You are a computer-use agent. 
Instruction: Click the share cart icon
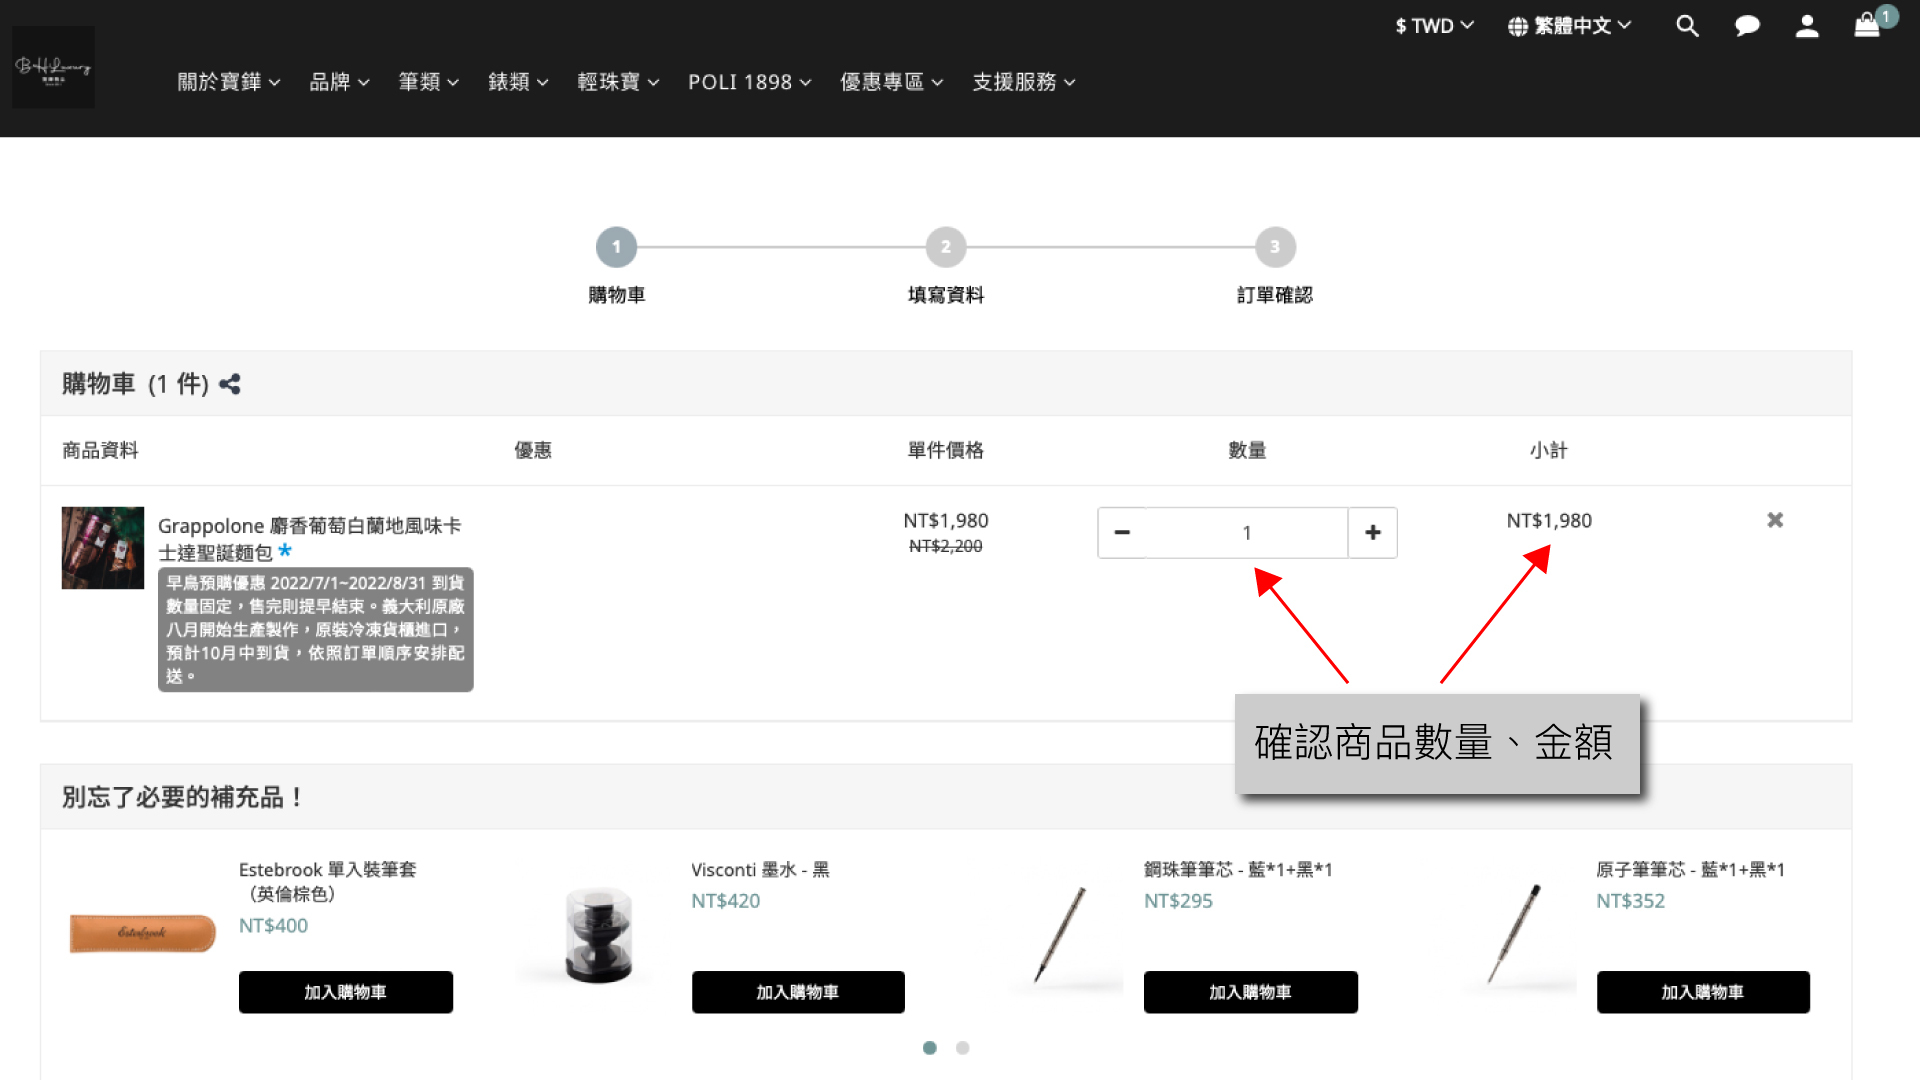[x=230, y=384]
